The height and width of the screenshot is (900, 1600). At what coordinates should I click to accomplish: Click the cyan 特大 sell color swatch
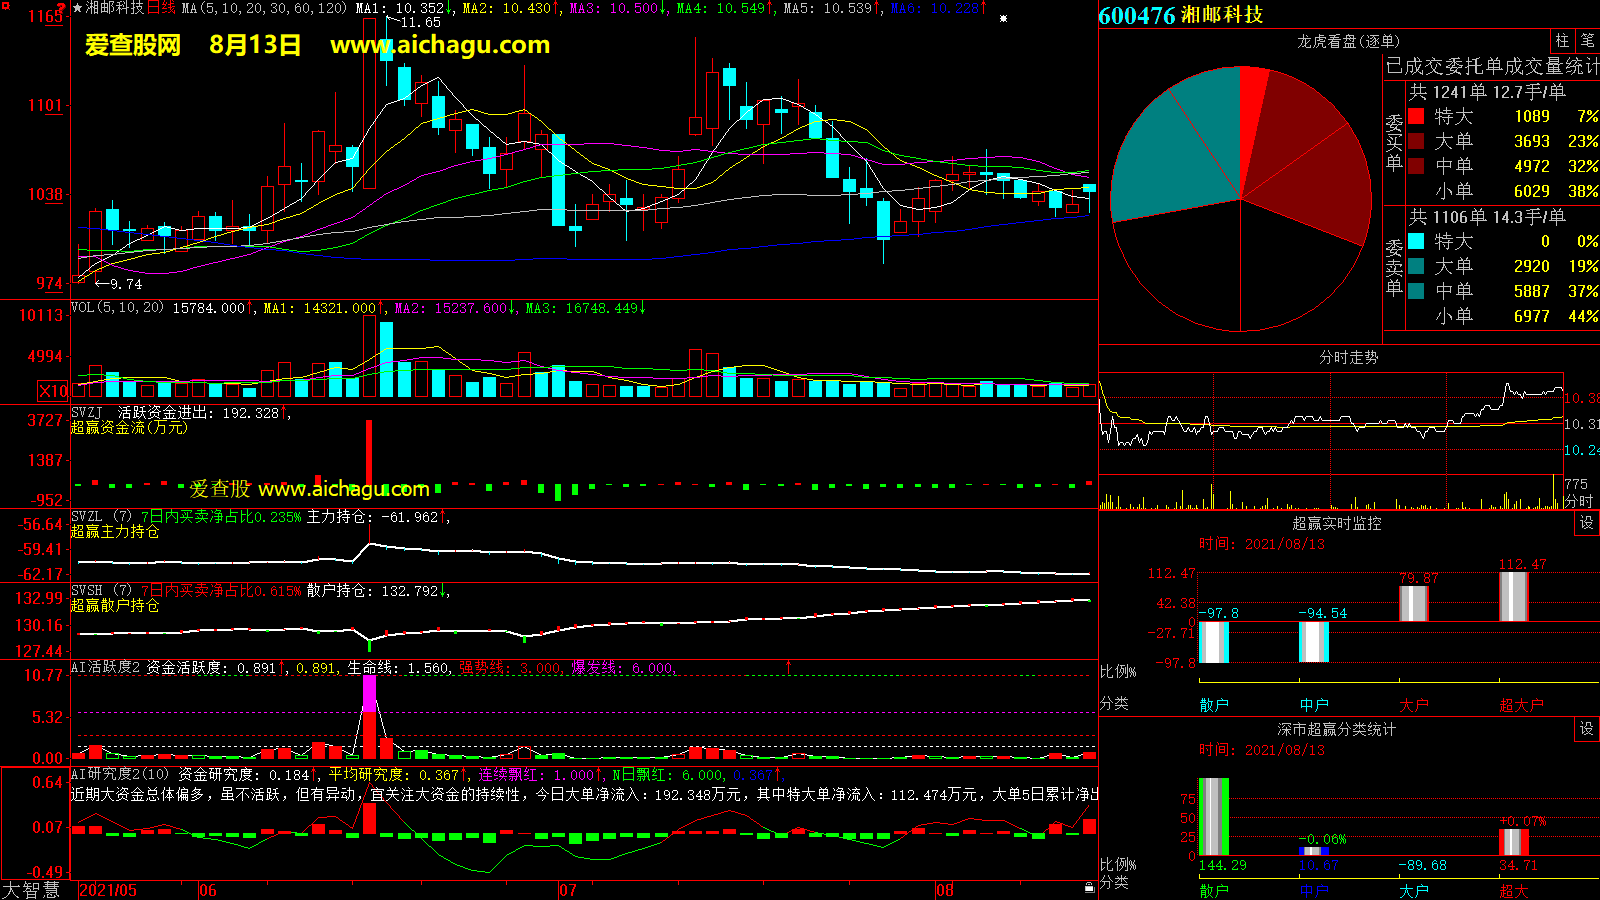1416,241
